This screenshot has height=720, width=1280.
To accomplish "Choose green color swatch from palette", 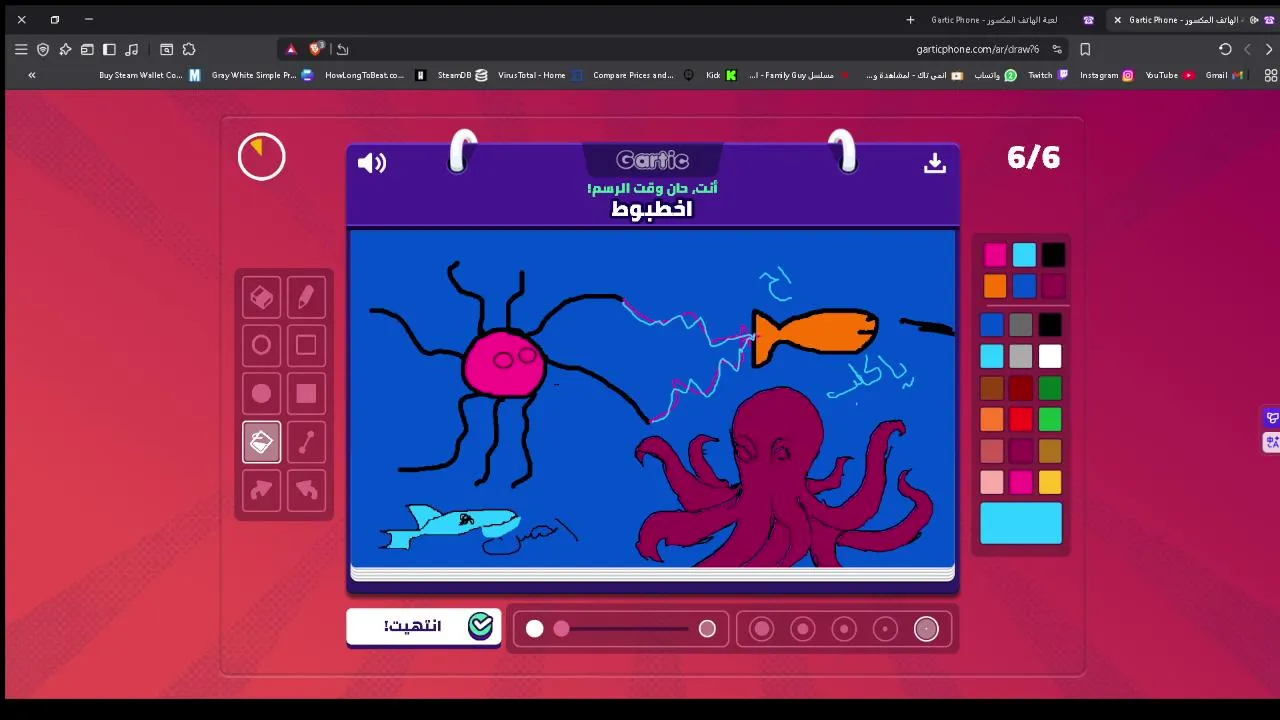I will (x=1049, y=419).
